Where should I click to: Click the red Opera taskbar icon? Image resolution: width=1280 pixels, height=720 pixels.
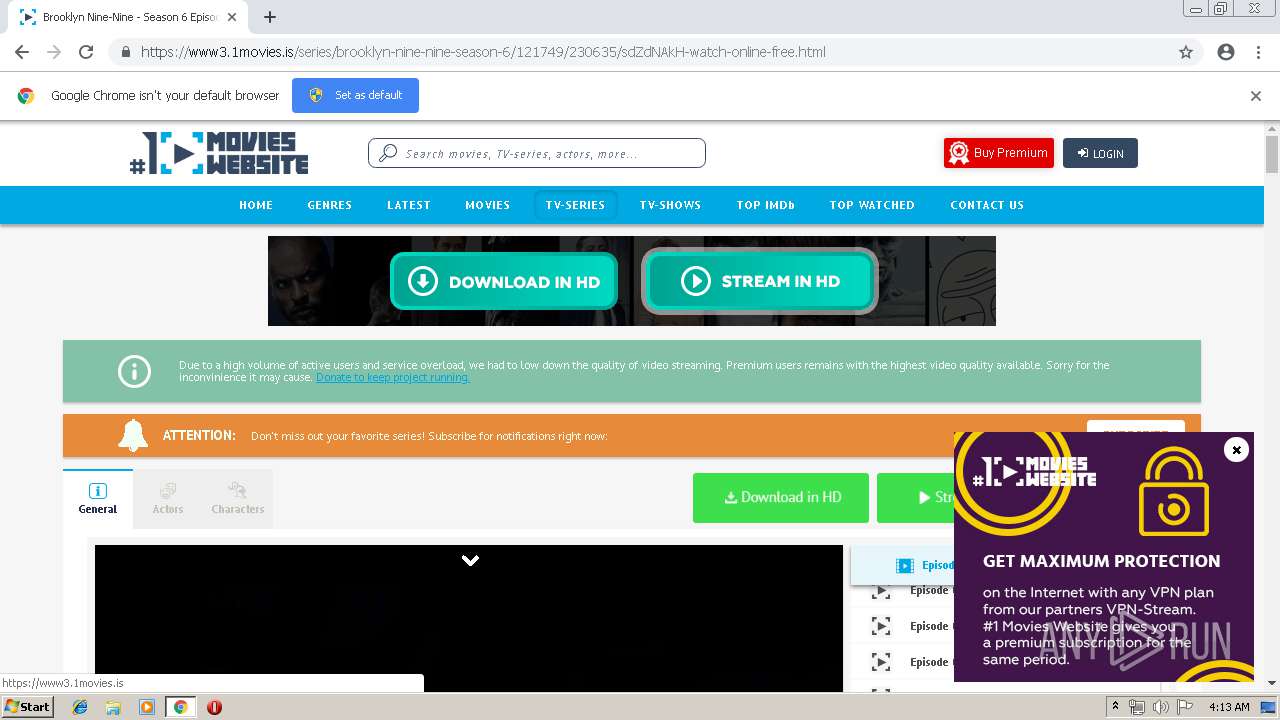click(214, 707)
